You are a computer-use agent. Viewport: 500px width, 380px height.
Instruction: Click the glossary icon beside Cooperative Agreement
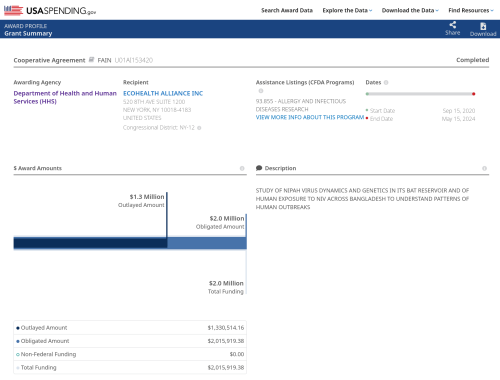(91, 60)
